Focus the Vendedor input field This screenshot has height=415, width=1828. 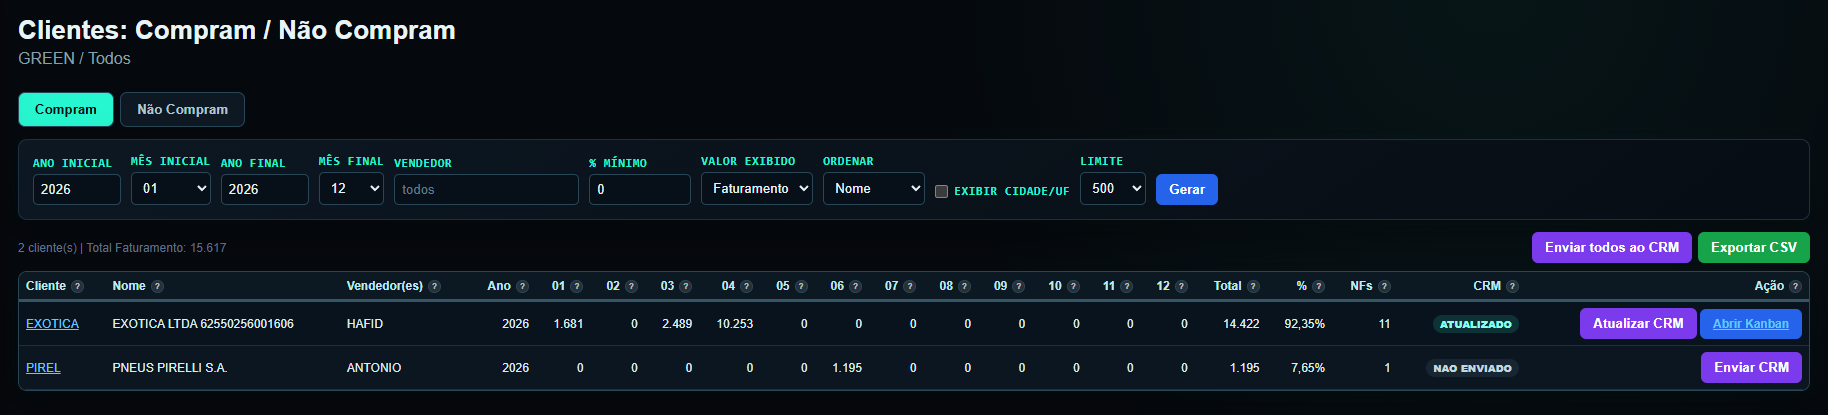(x=486, y=189)
